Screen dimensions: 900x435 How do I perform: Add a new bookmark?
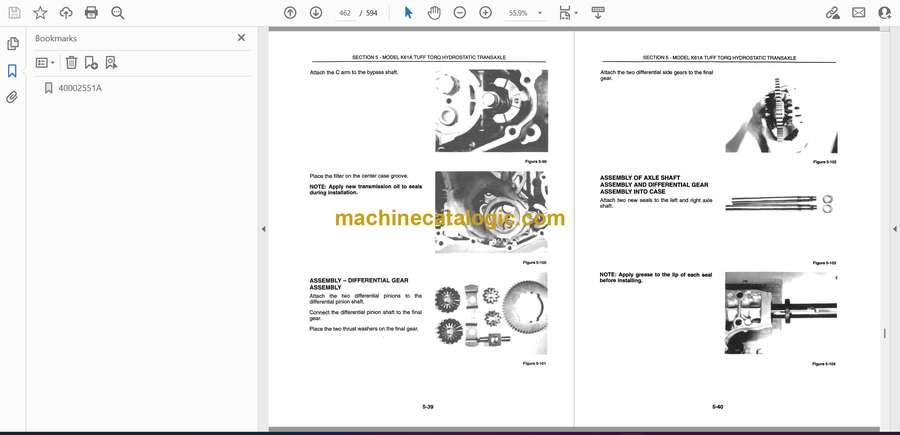click(91, 63)
